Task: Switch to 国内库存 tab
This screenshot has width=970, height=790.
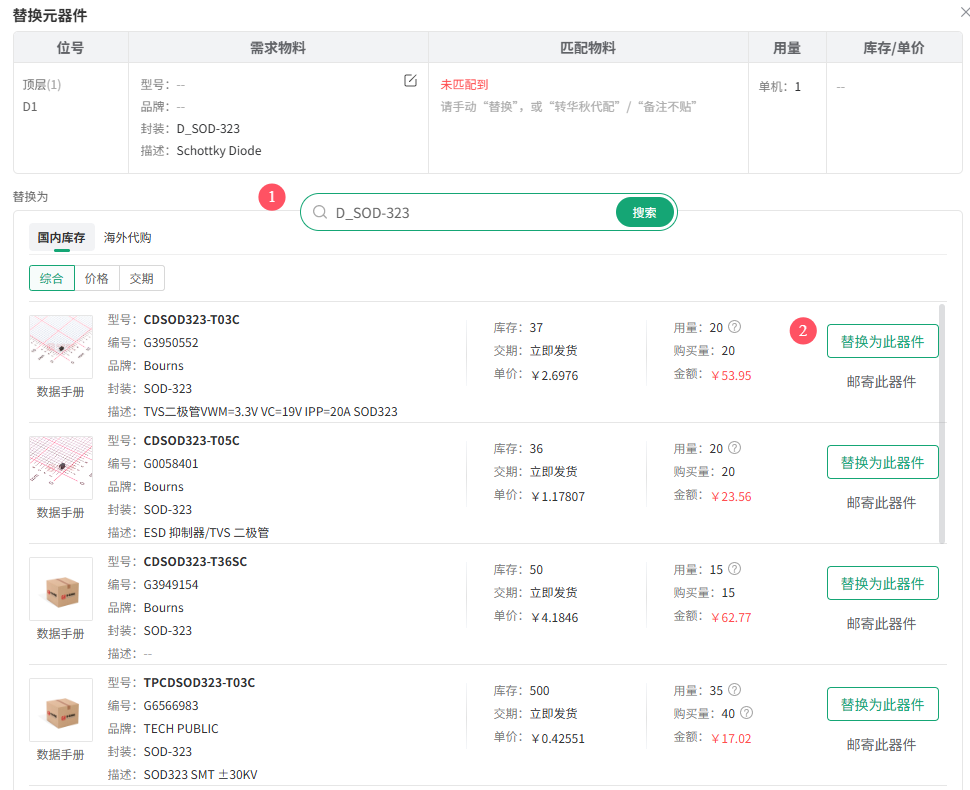Action: click(x=61, y=237)
